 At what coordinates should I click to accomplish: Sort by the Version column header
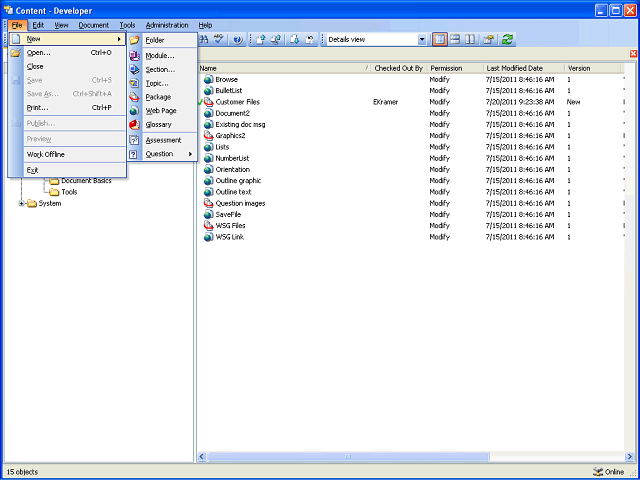[593, 68]
